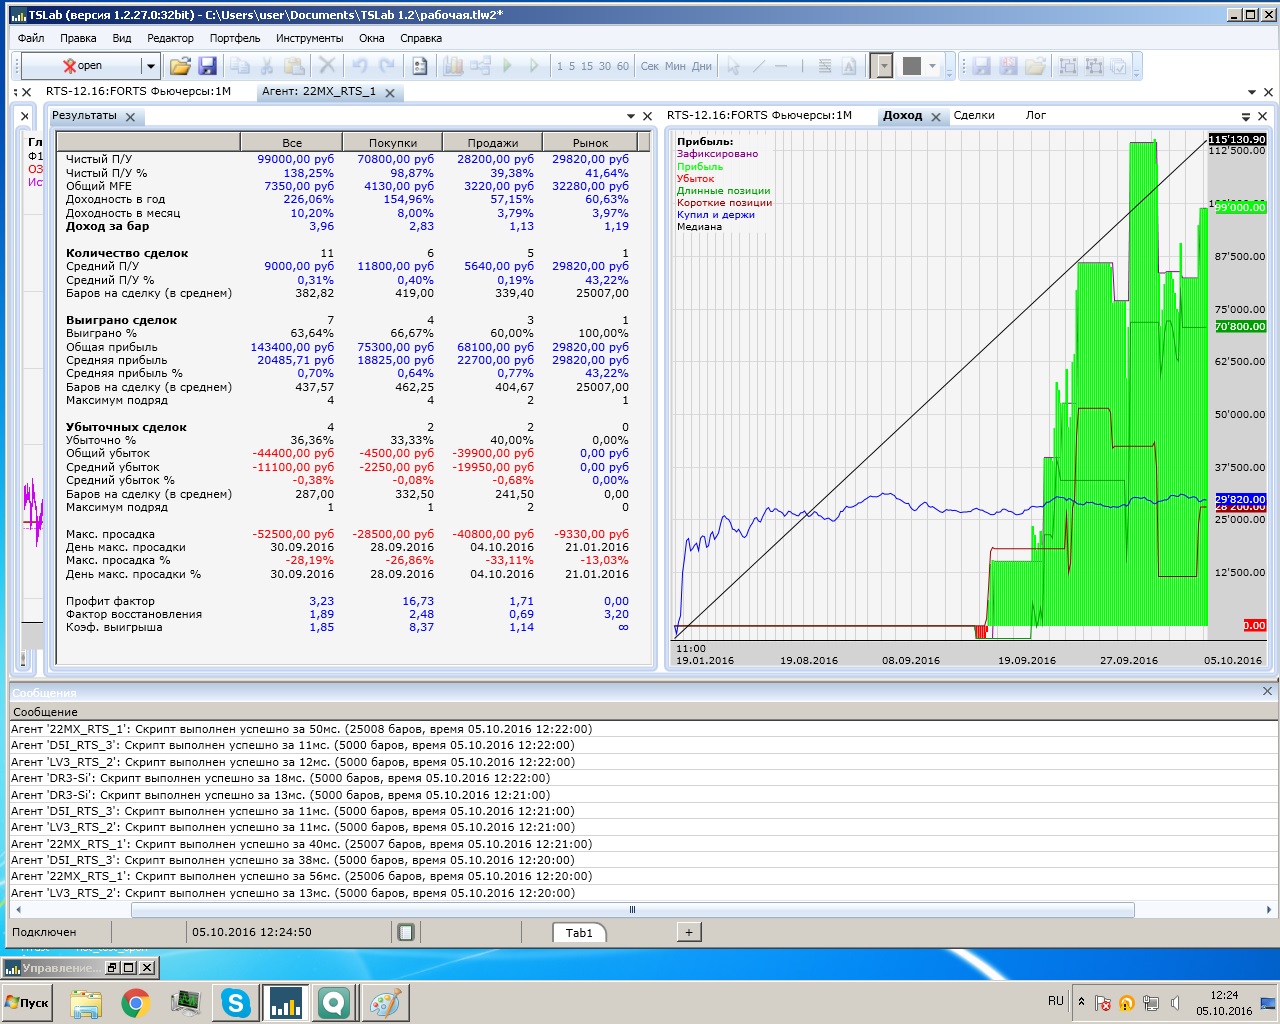Click the plus button to add tab

click(x=688, y=932)
